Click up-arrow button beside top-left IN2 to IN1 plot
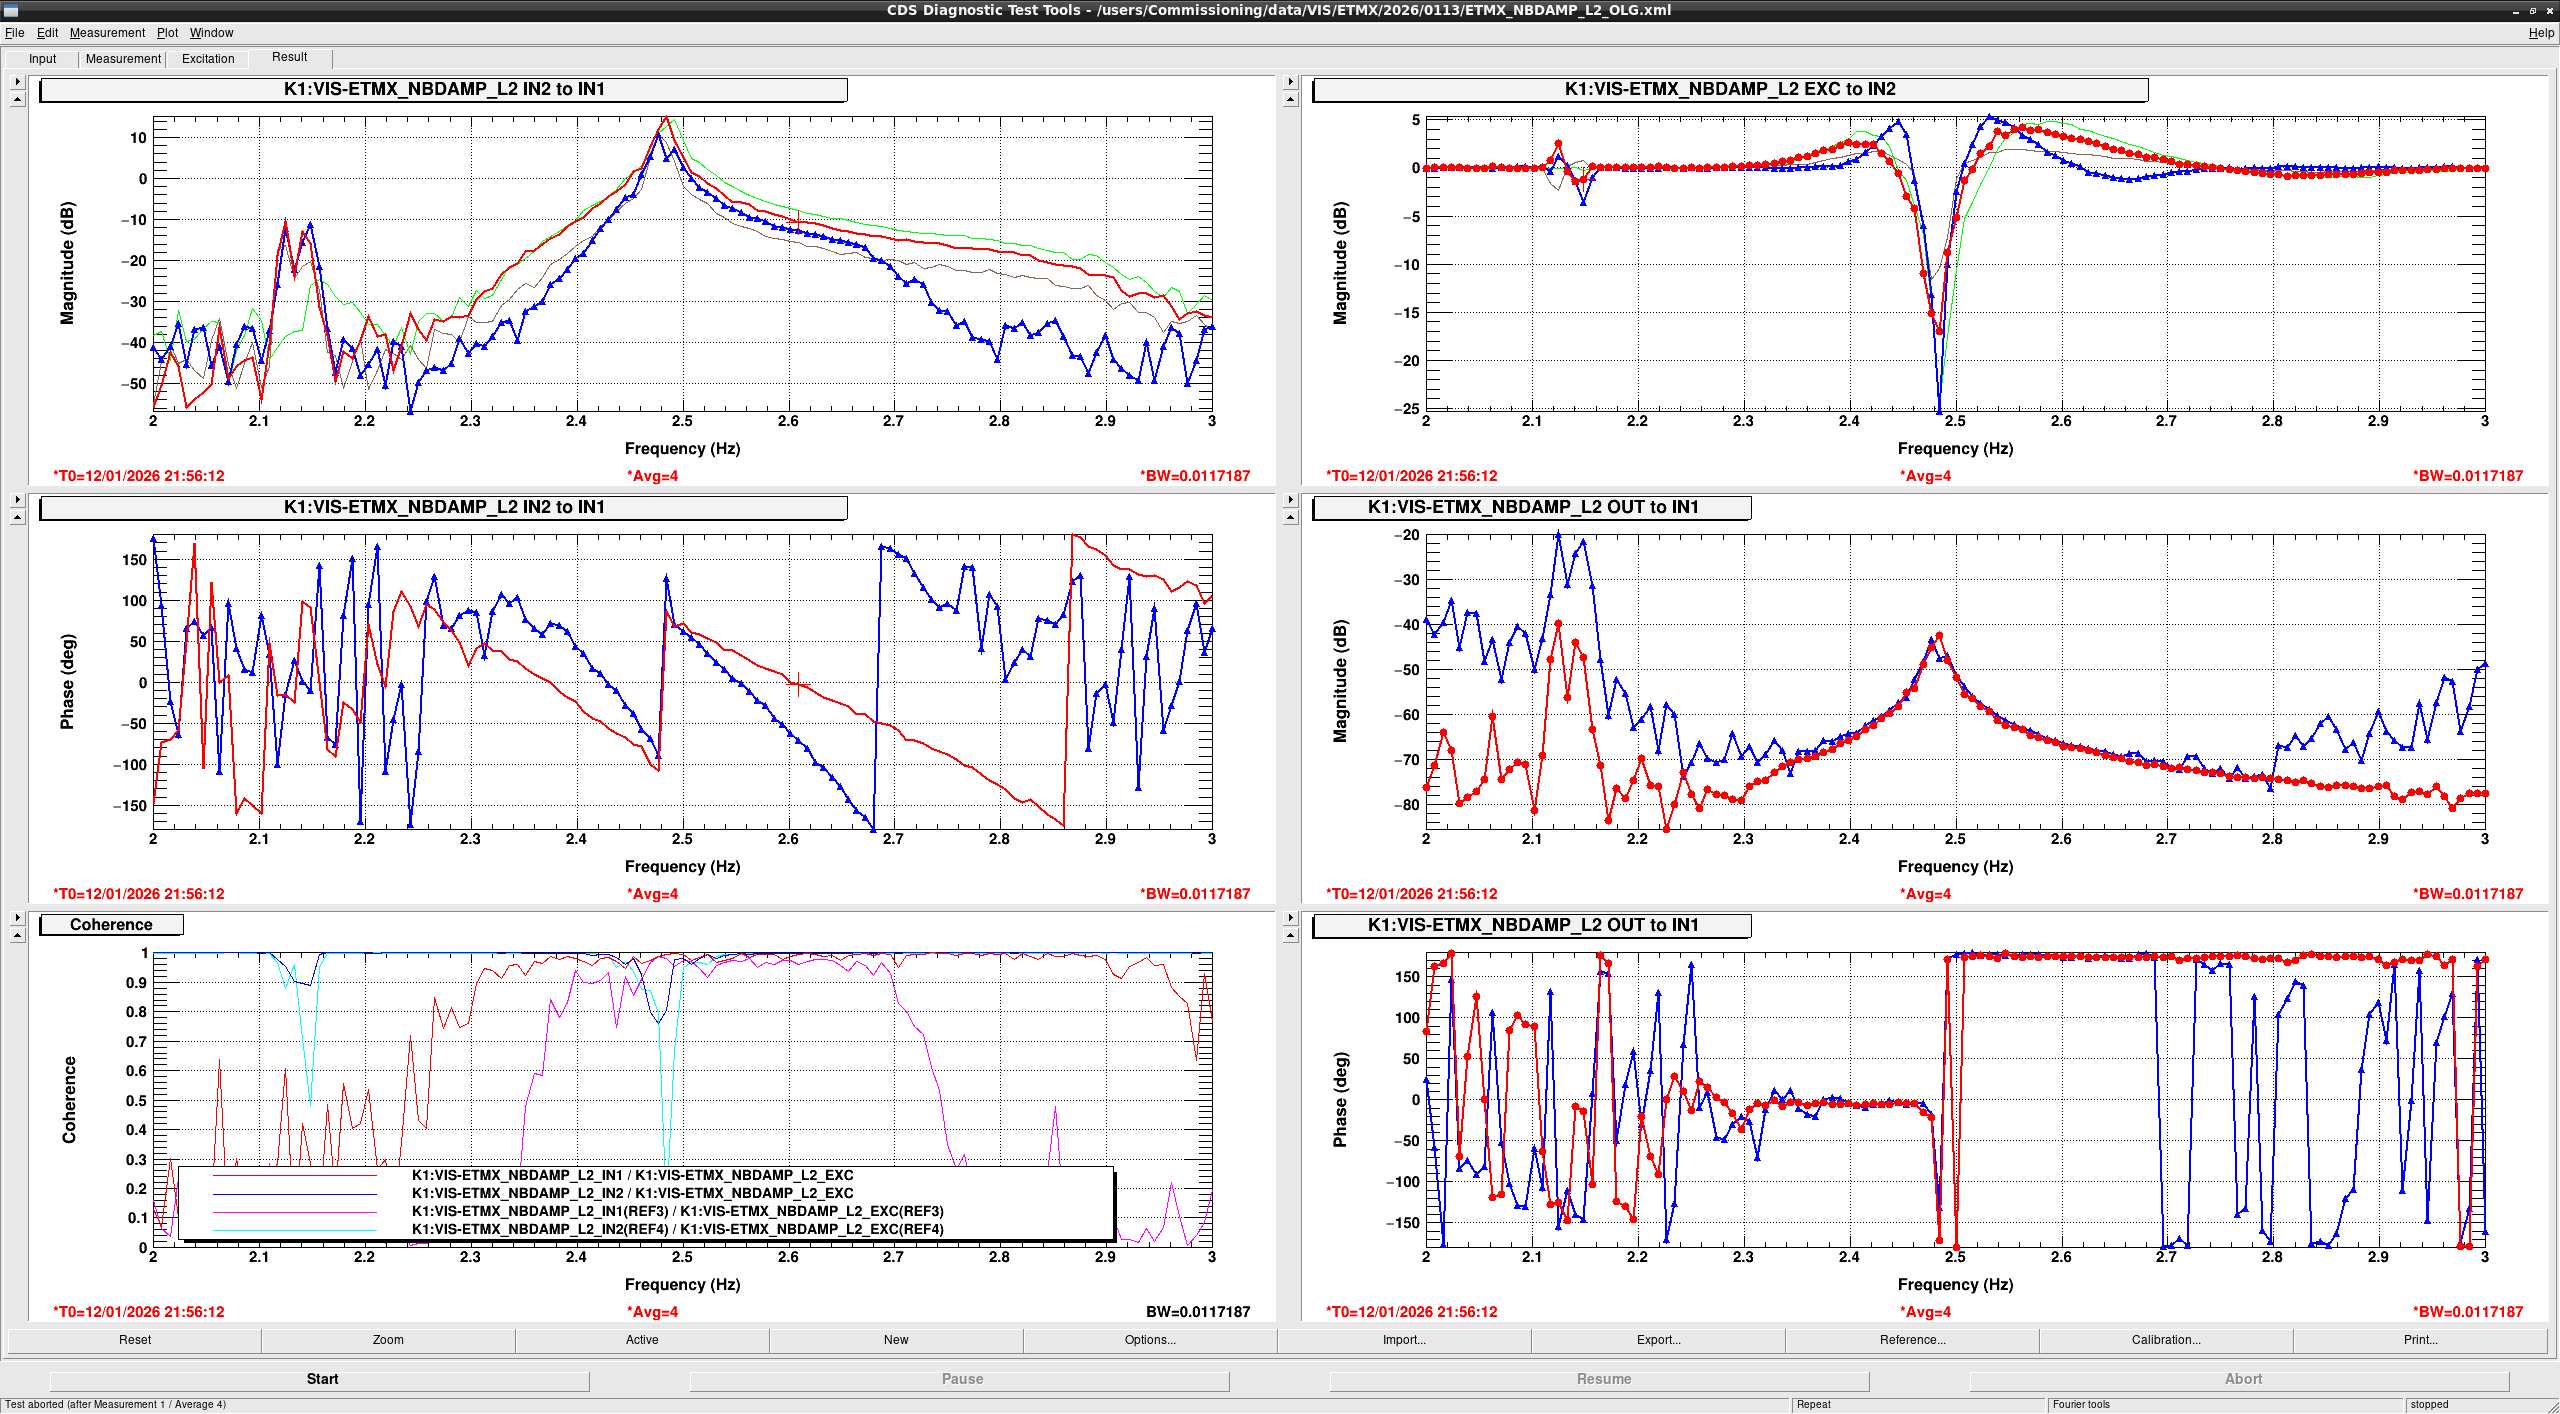Image resolution: width=2560 pixels, height=1414 pixels. click(17, 99)
